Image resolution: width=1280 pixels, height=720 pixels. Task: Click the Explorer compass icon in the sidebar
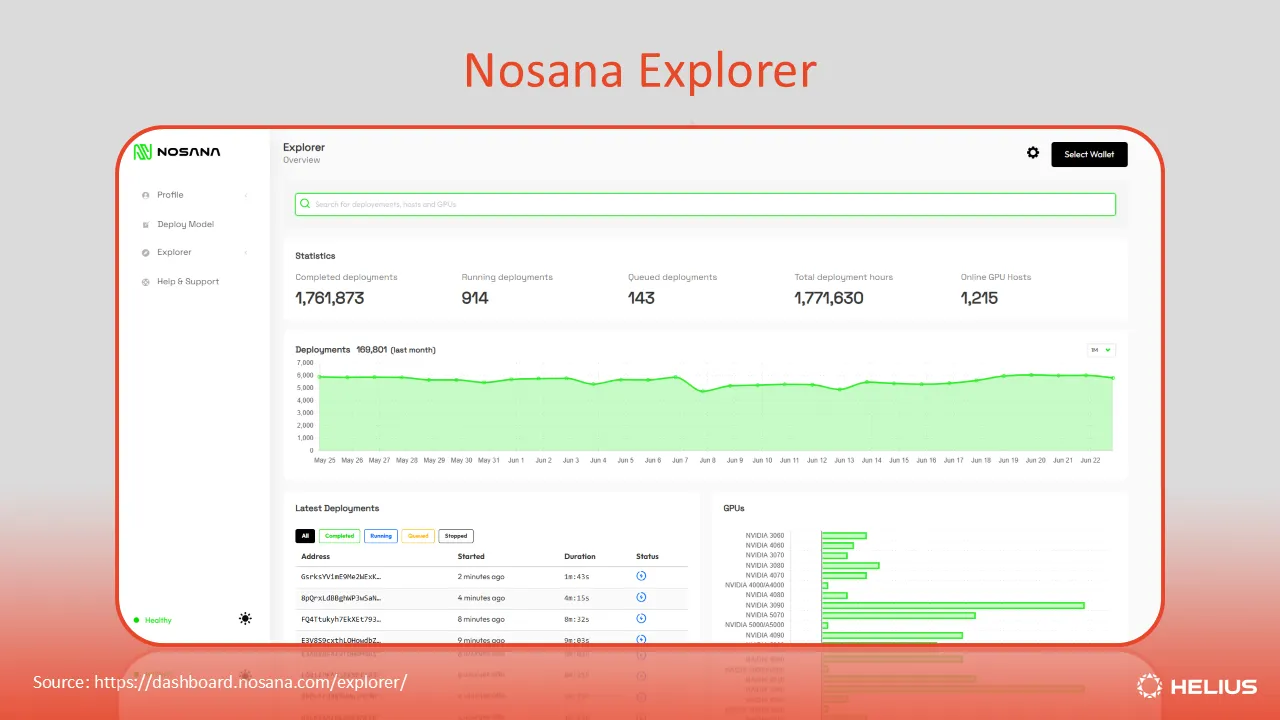click(146, 253)
